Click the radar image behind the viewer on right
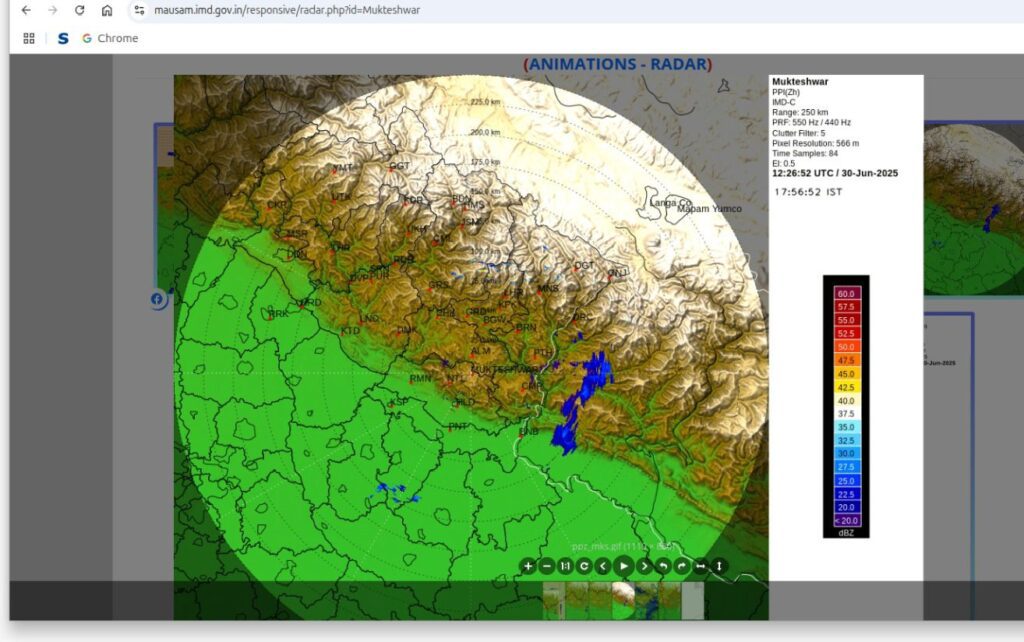 [974, 209]
